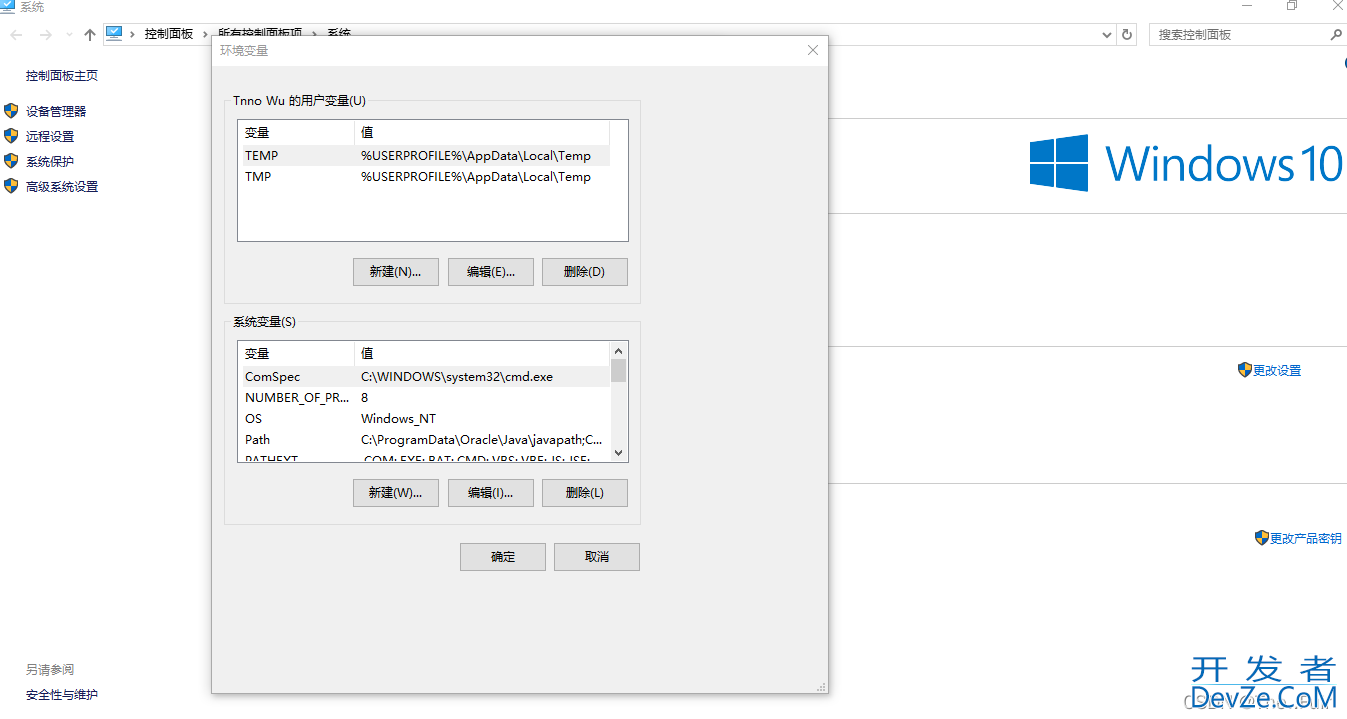Open the 控制面板主页 link

[x=62, y=76]
